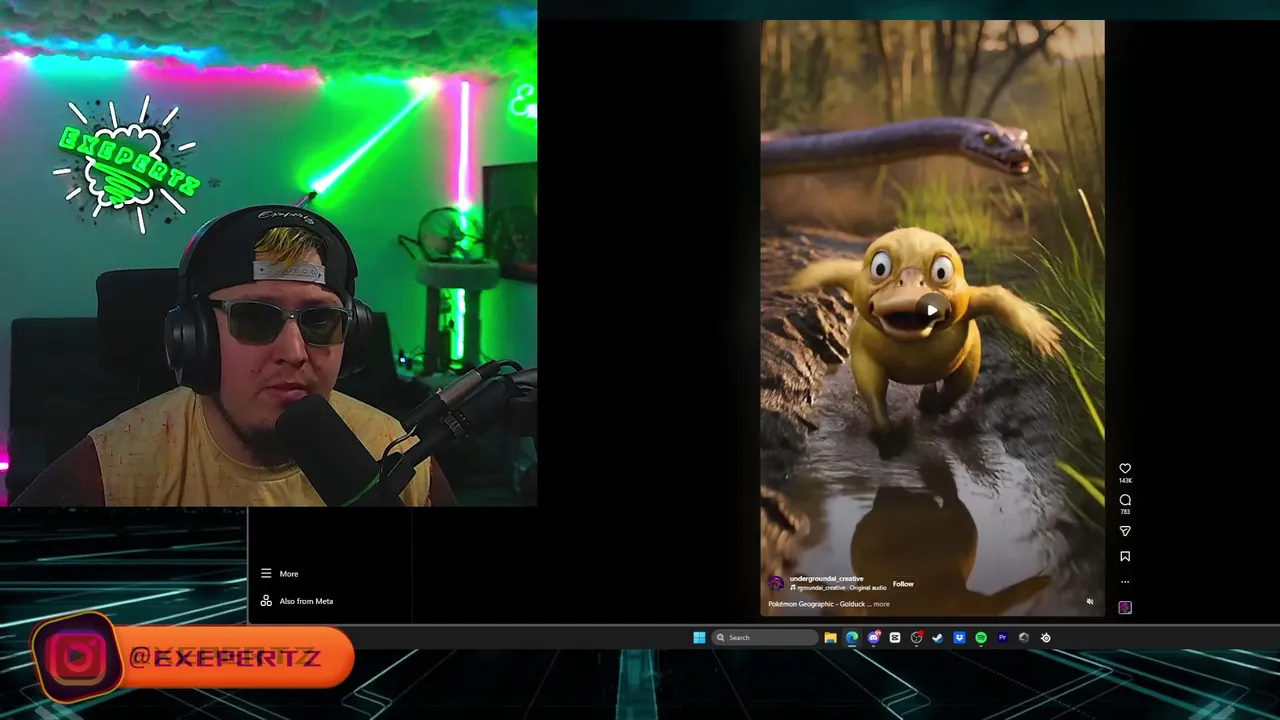1280x720 pixels.
Task: Open the OBS Studio taskbar icon
Action: [x=916, y=637]
